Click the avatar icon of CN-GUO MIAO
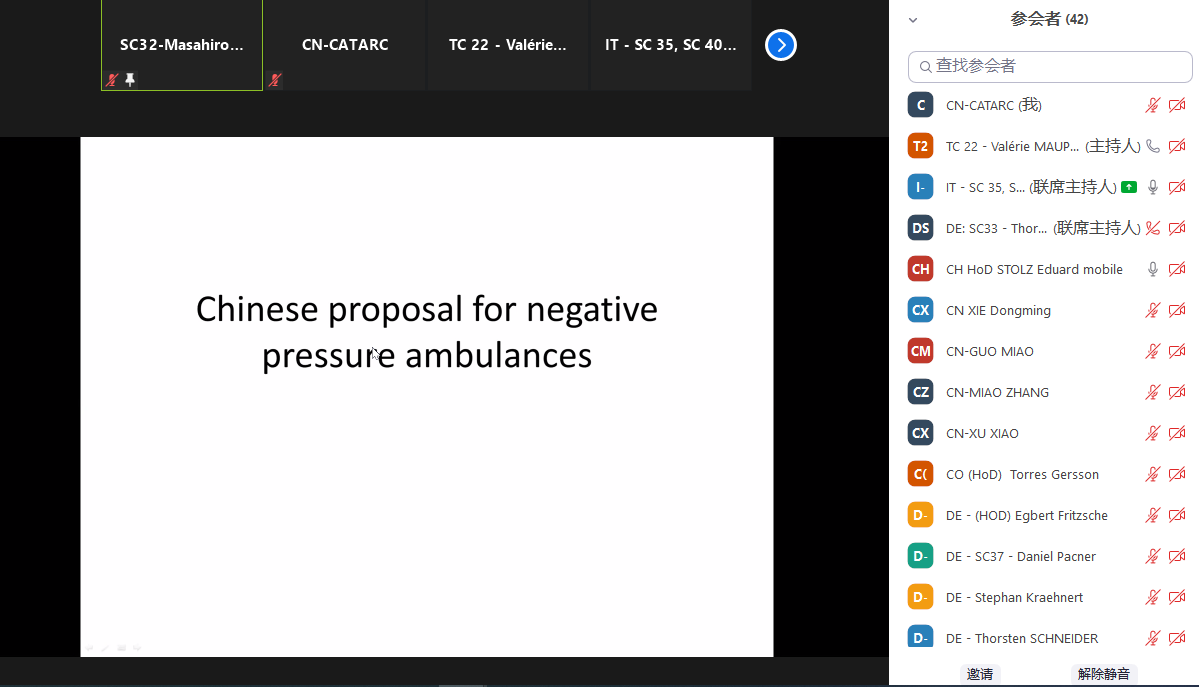The height and width of the screenshot is (687, 1199). (x=920, y=351)
